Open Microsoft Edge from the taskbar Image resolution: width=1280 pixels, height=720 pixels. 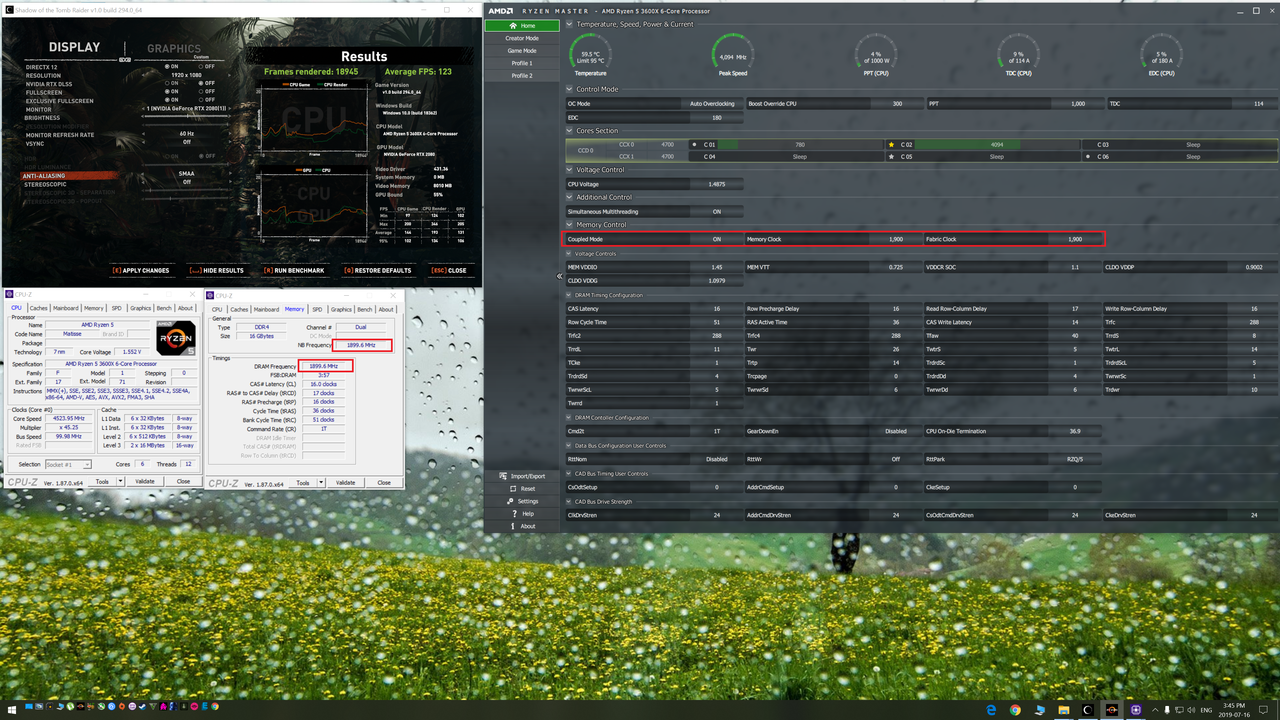pos(991,710)
